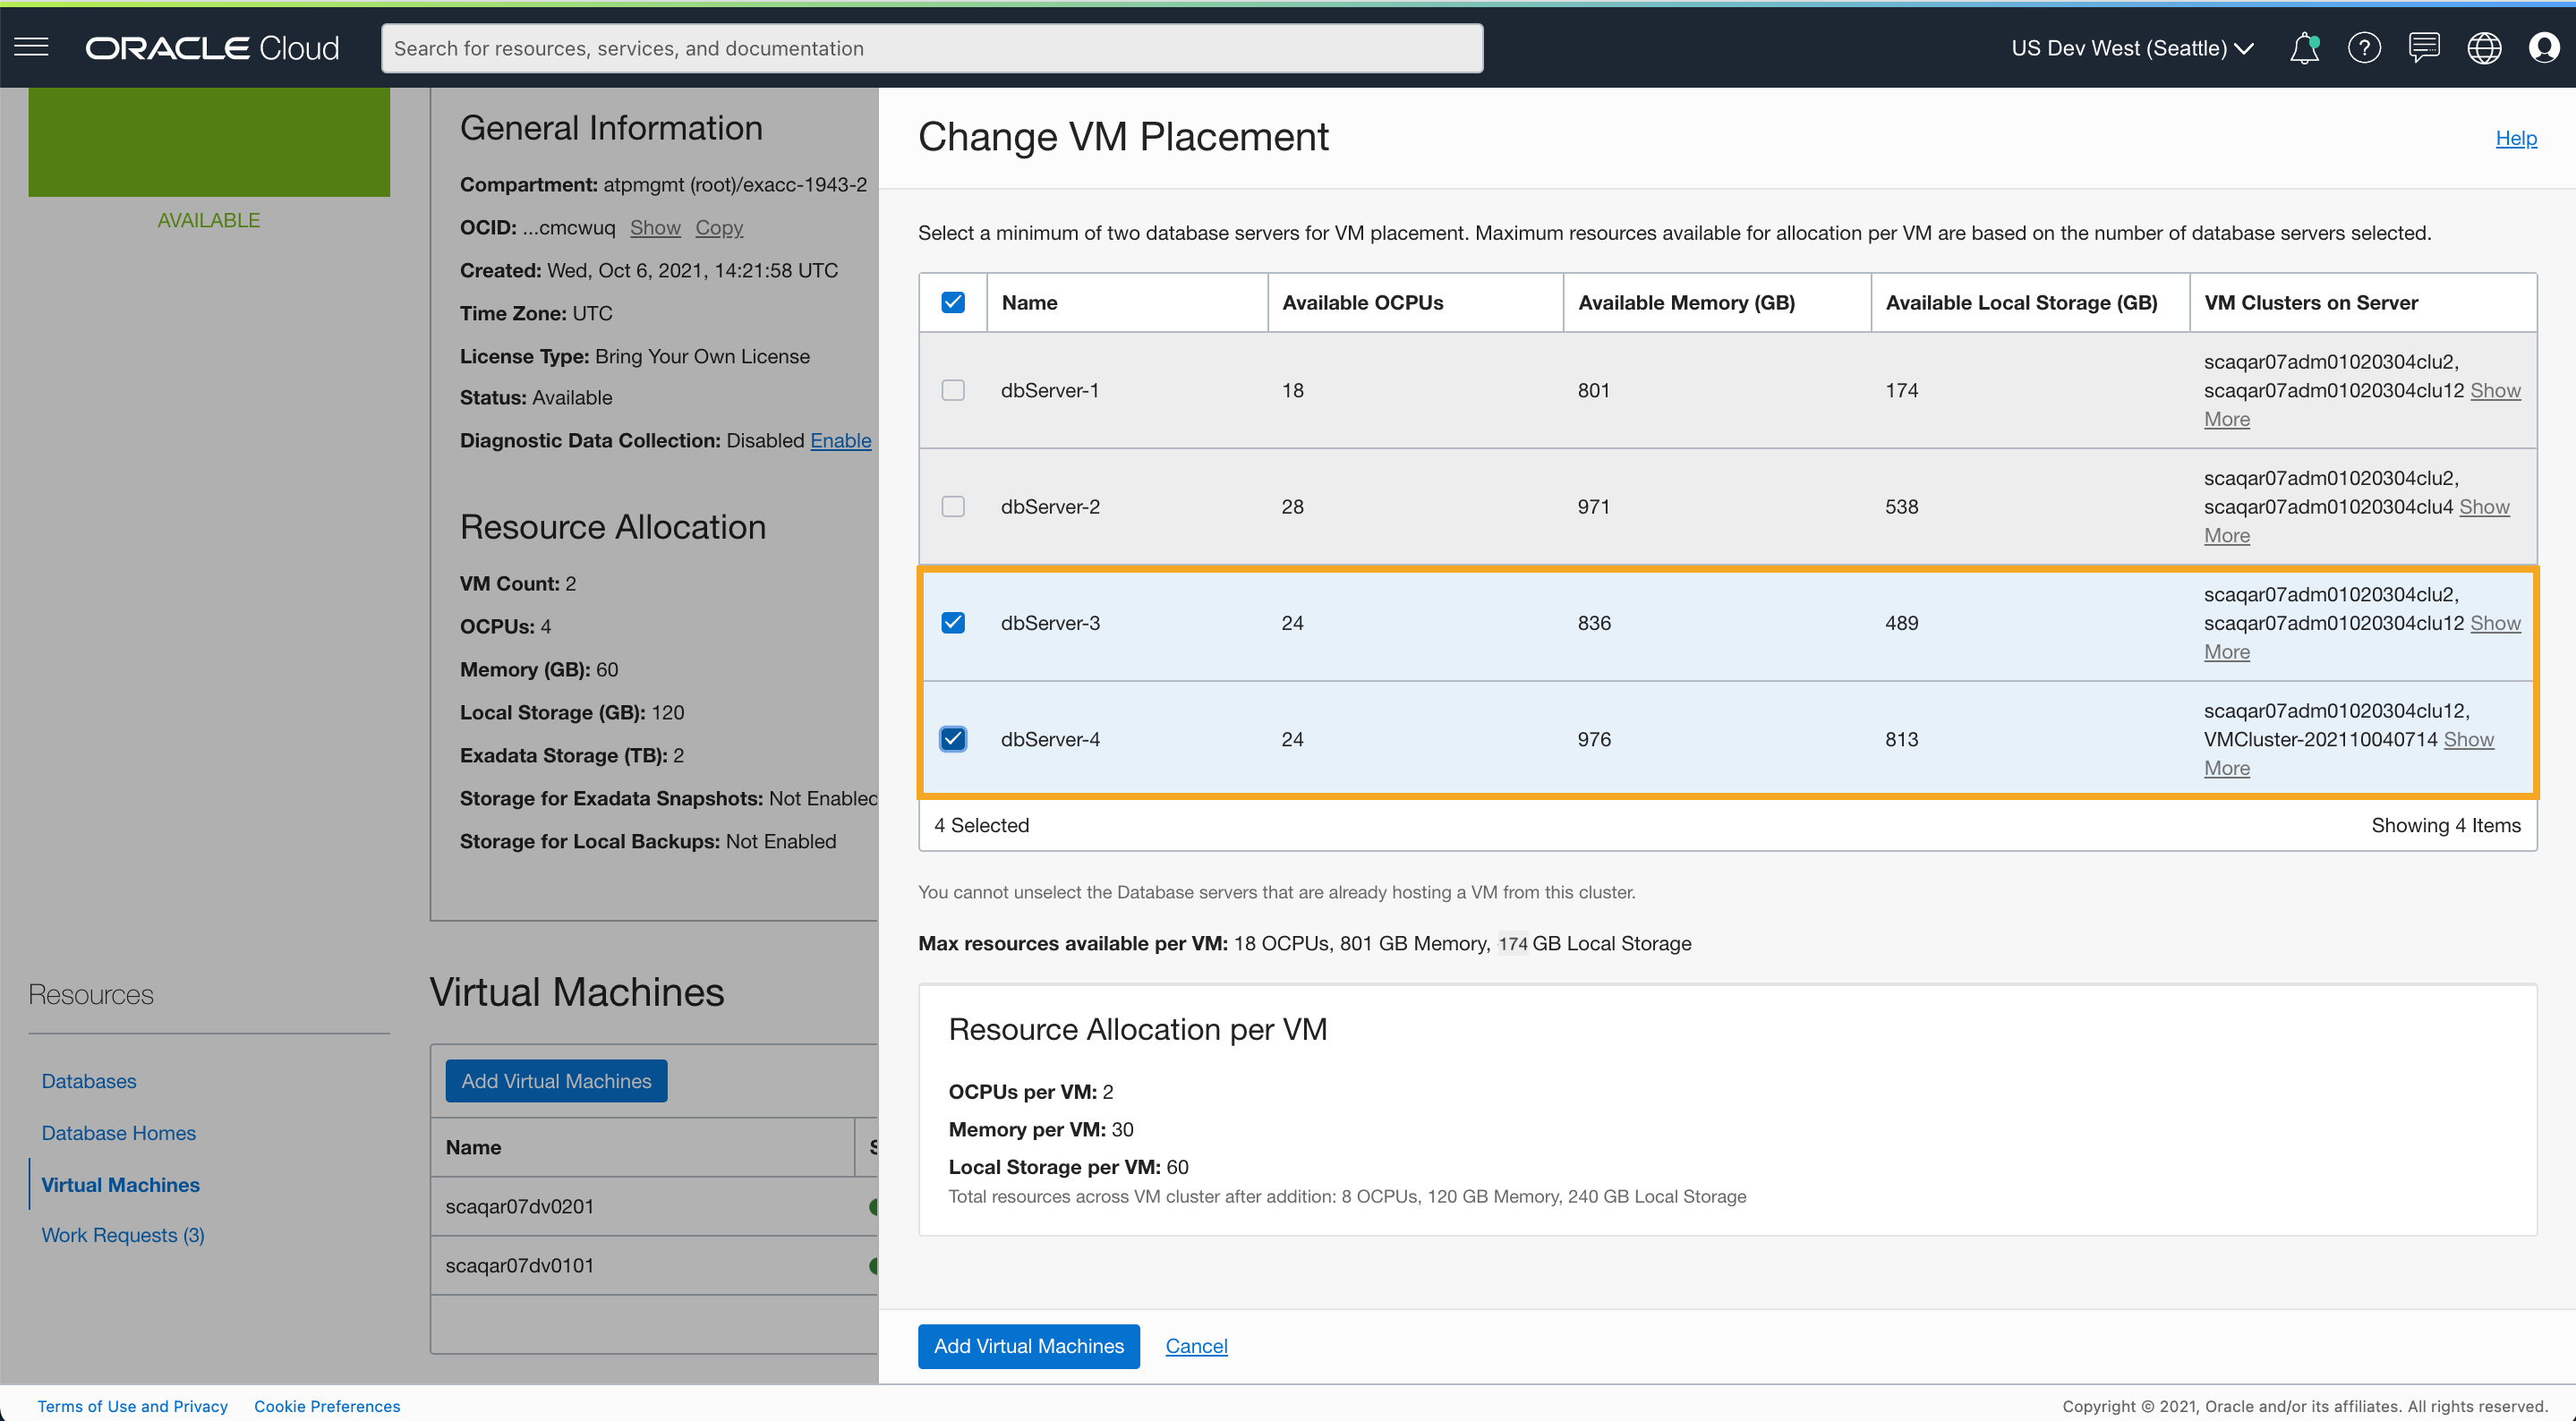Click the Oracle Cloud logo
The height and width of the screenshot is (1421, 2576).
[x=212, y=48]
